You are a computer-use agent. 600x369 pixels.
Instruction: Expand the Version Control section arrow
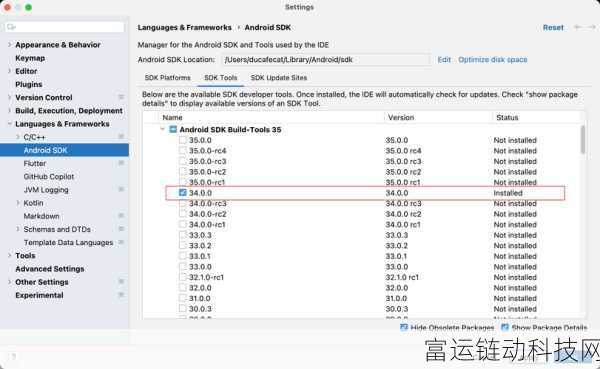click(10, 97)
